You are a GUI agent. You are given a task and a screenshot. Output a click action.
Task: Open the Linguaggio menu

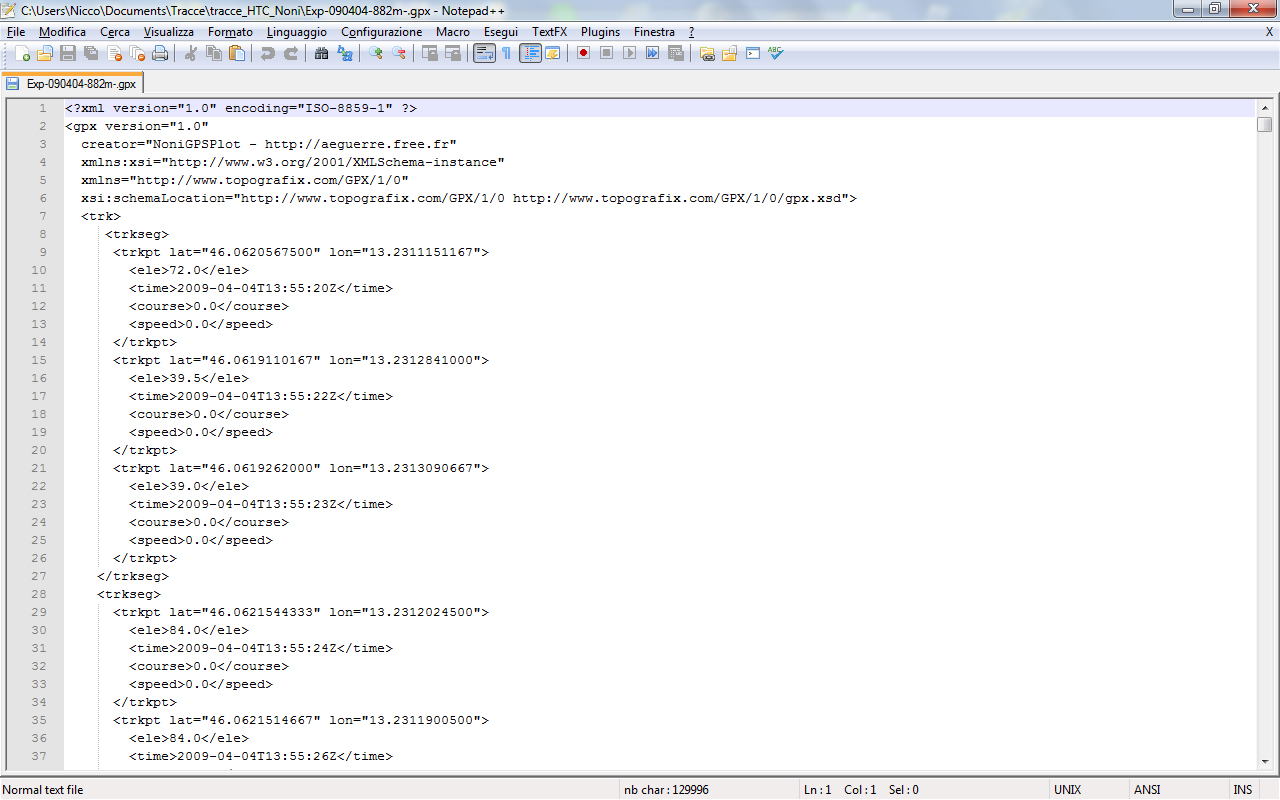point(297,32)
